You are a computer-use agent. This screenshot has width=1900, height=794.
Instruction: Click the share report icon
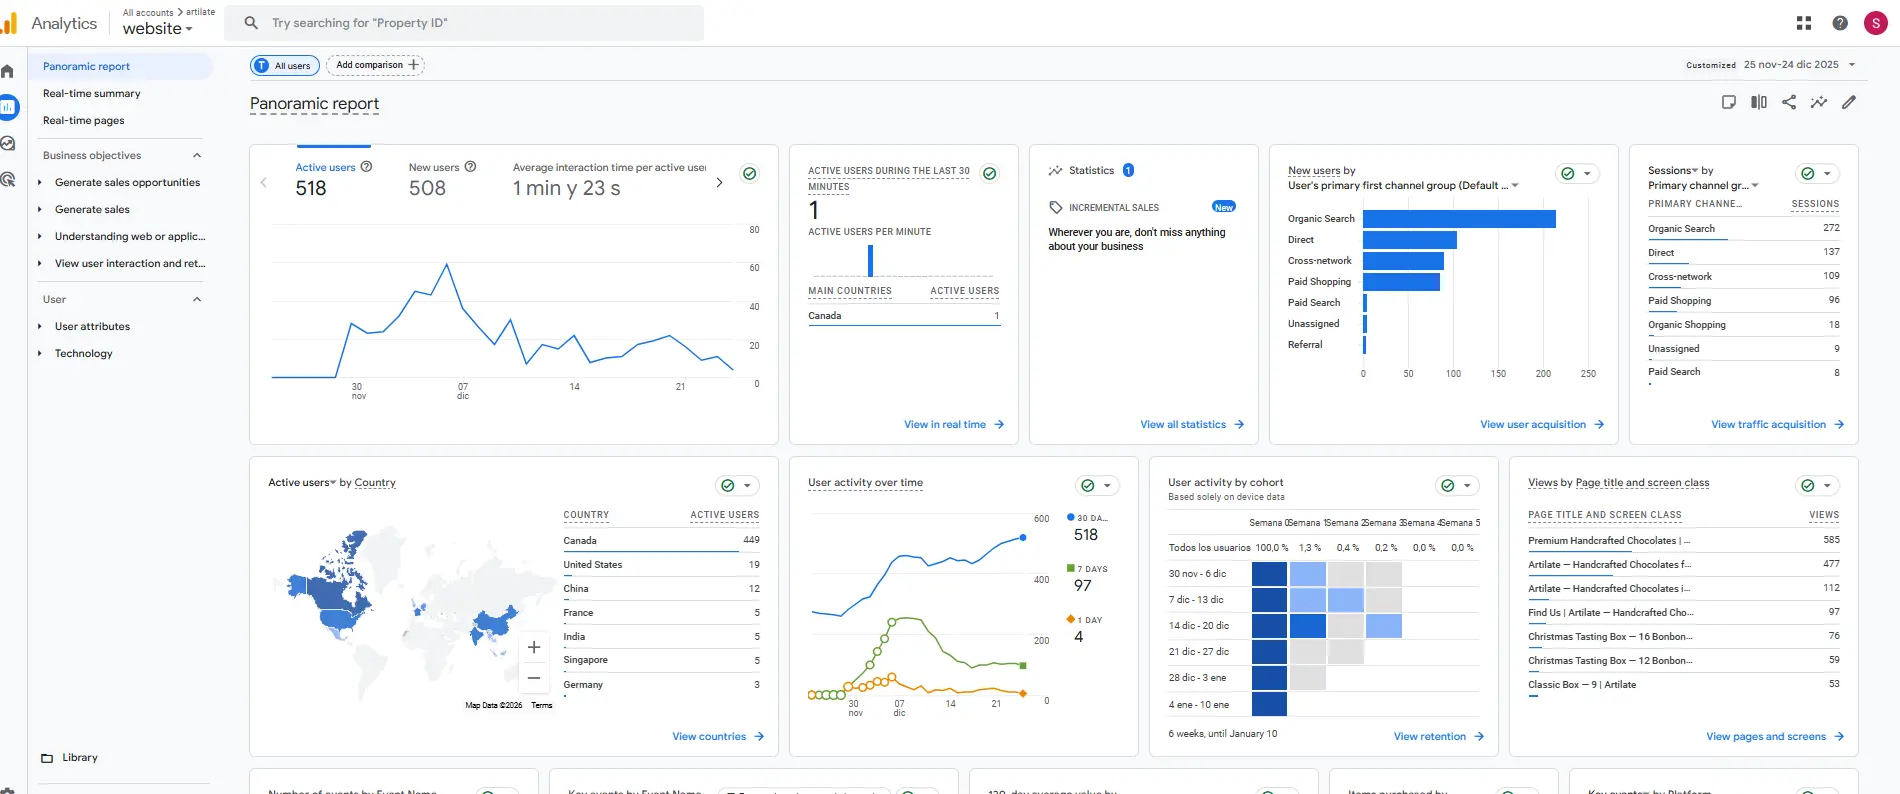[x=1789, y=102]
